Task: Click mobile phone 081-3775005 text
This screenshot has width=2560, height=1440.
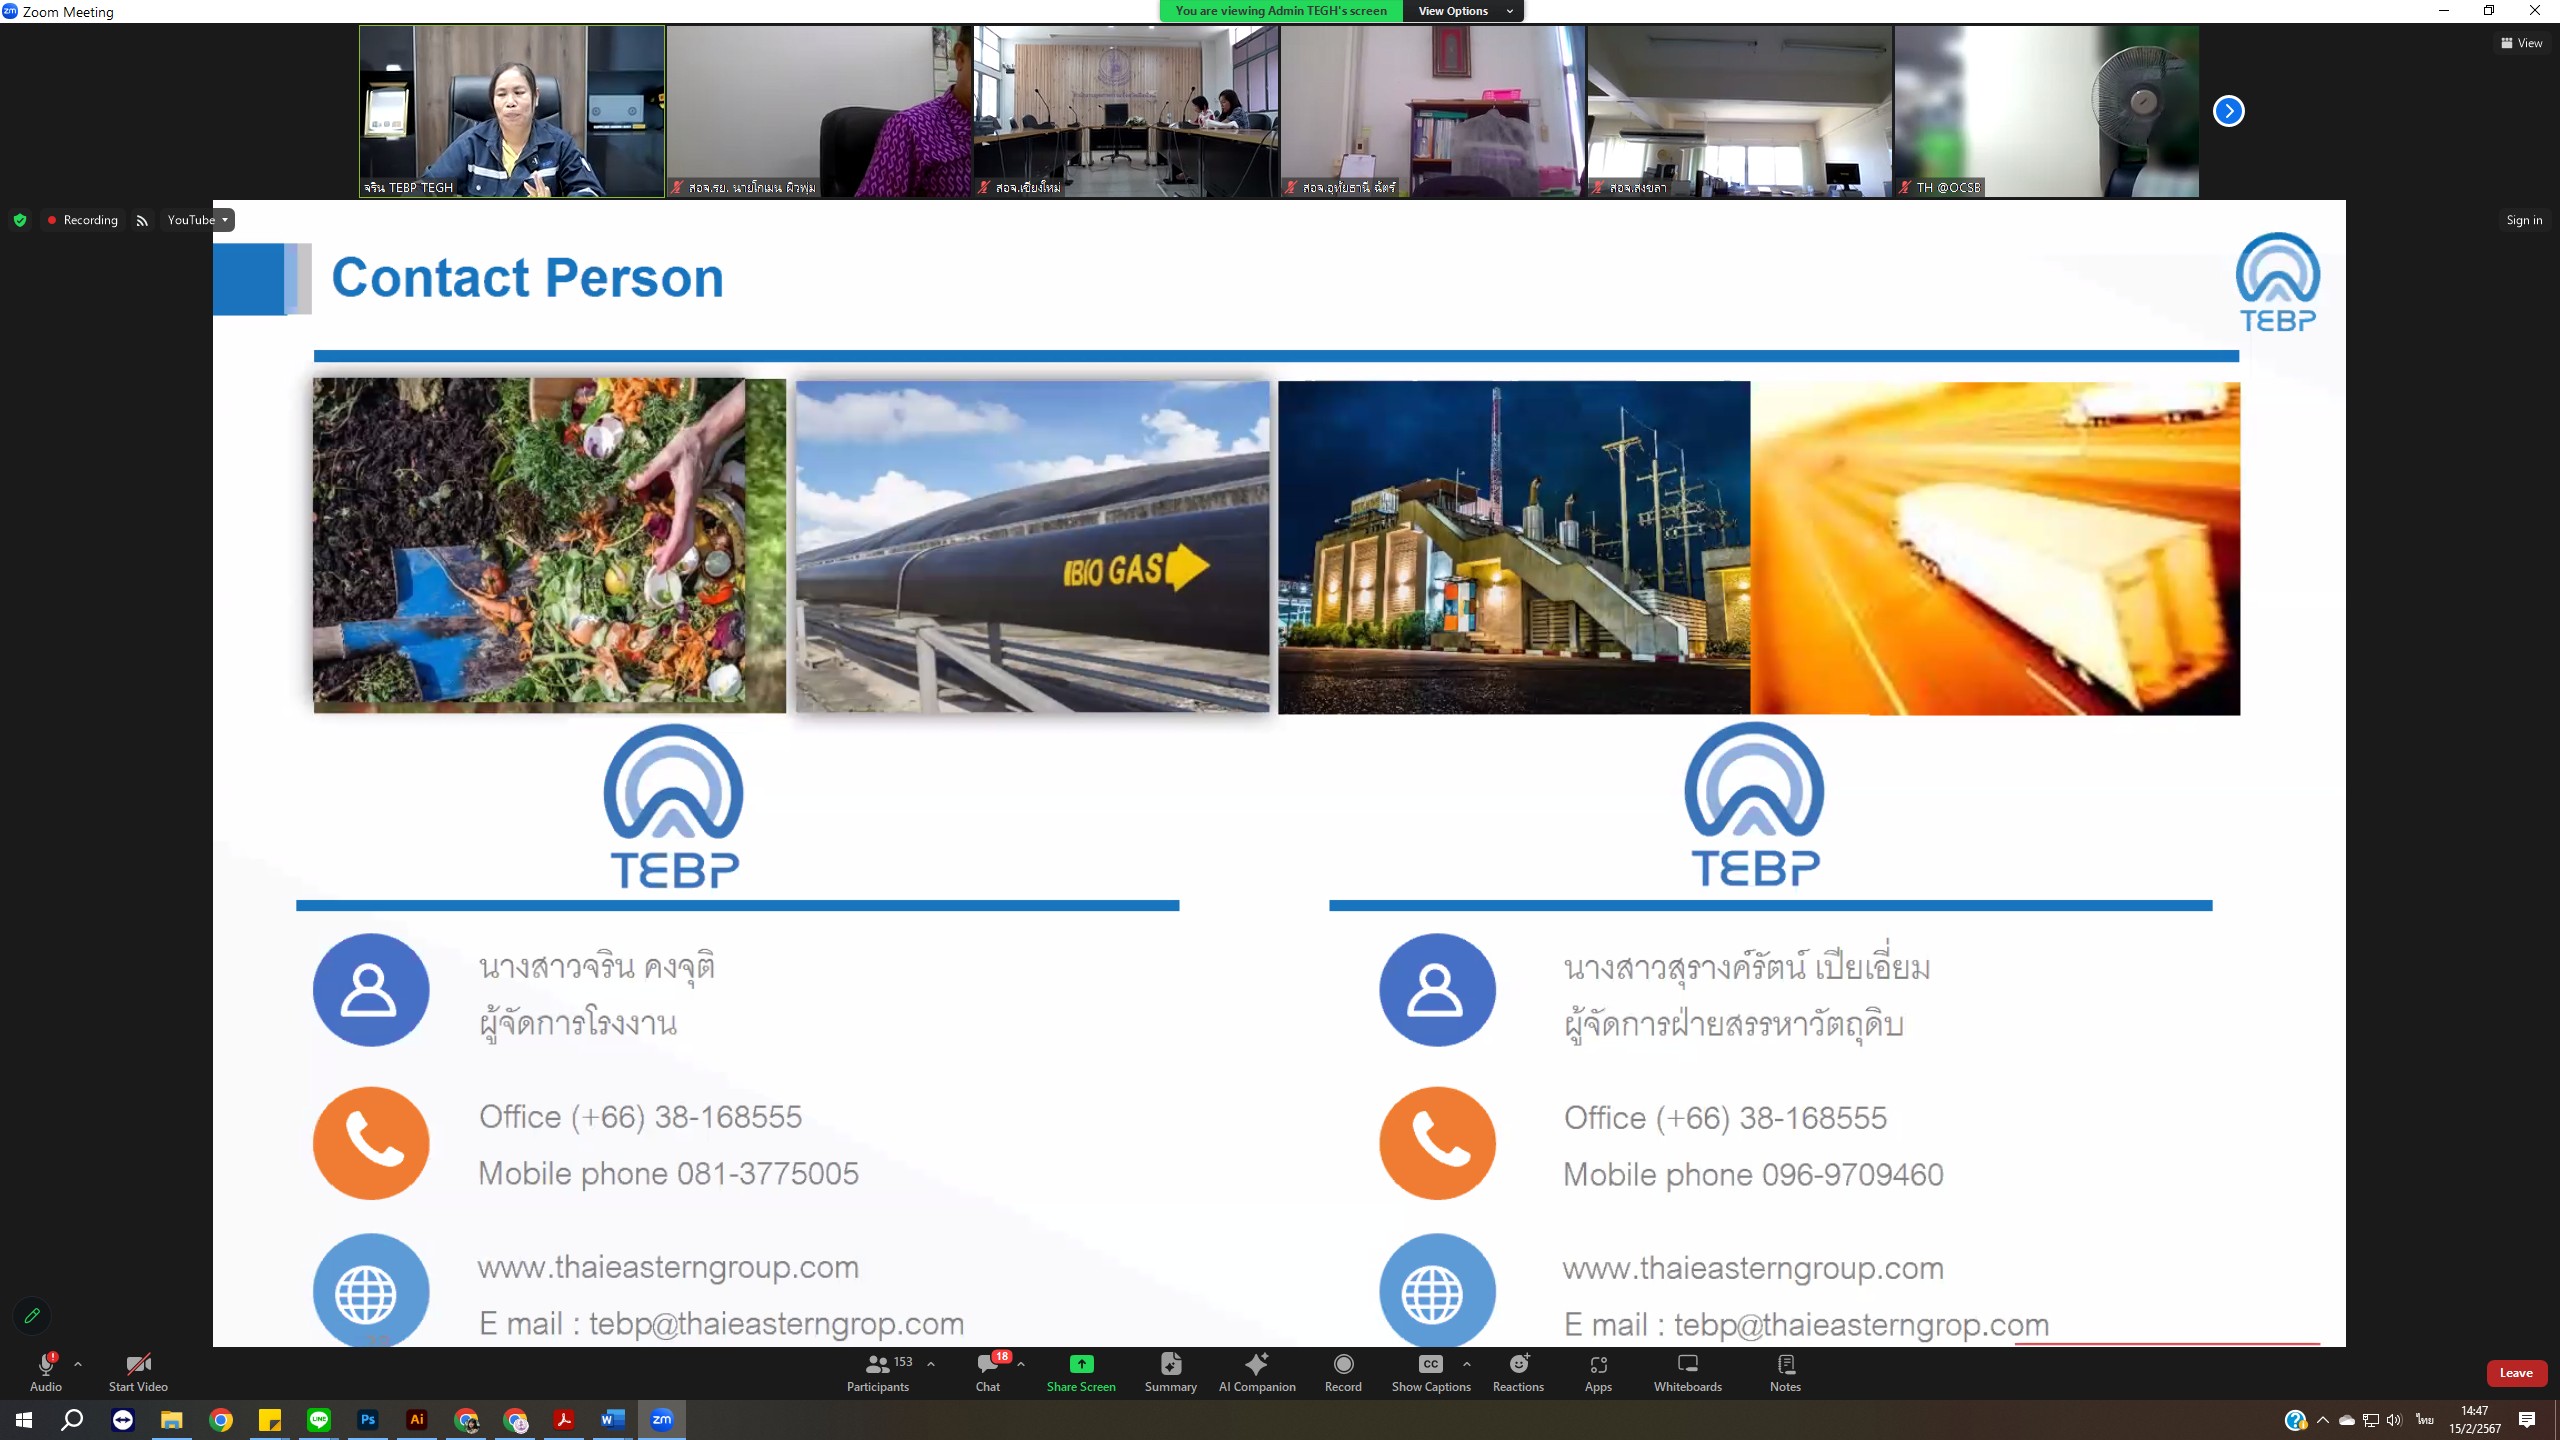Action: point(668,1173)
